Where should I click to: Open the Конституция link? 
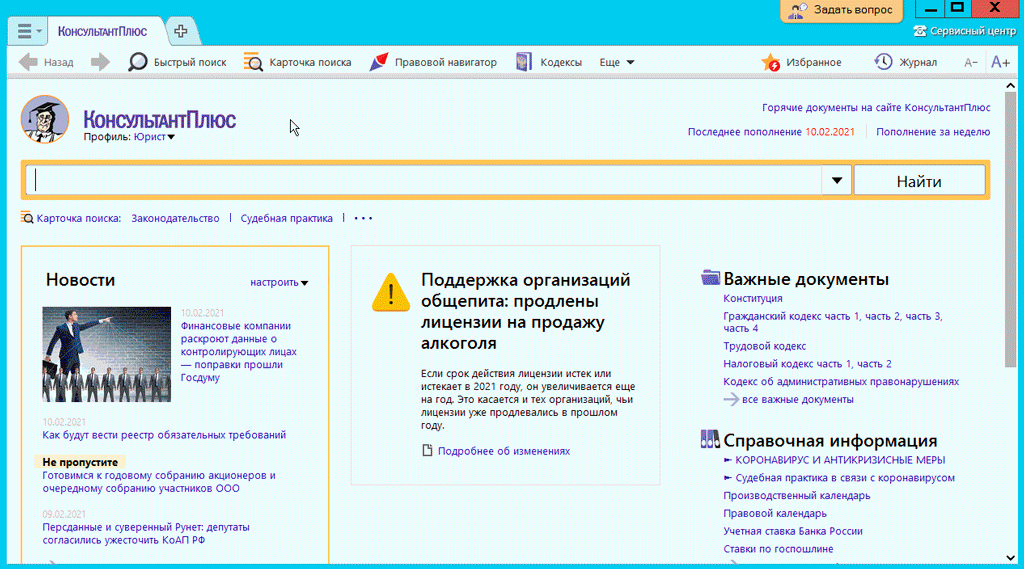[752, 298]
